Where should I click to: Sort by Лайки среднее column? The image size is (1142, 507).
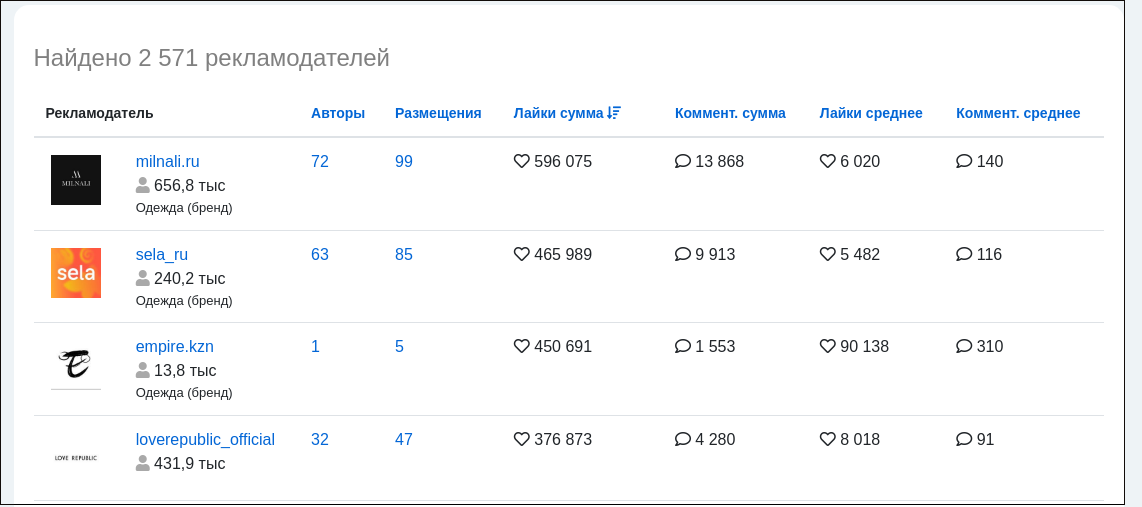point(870,113)
